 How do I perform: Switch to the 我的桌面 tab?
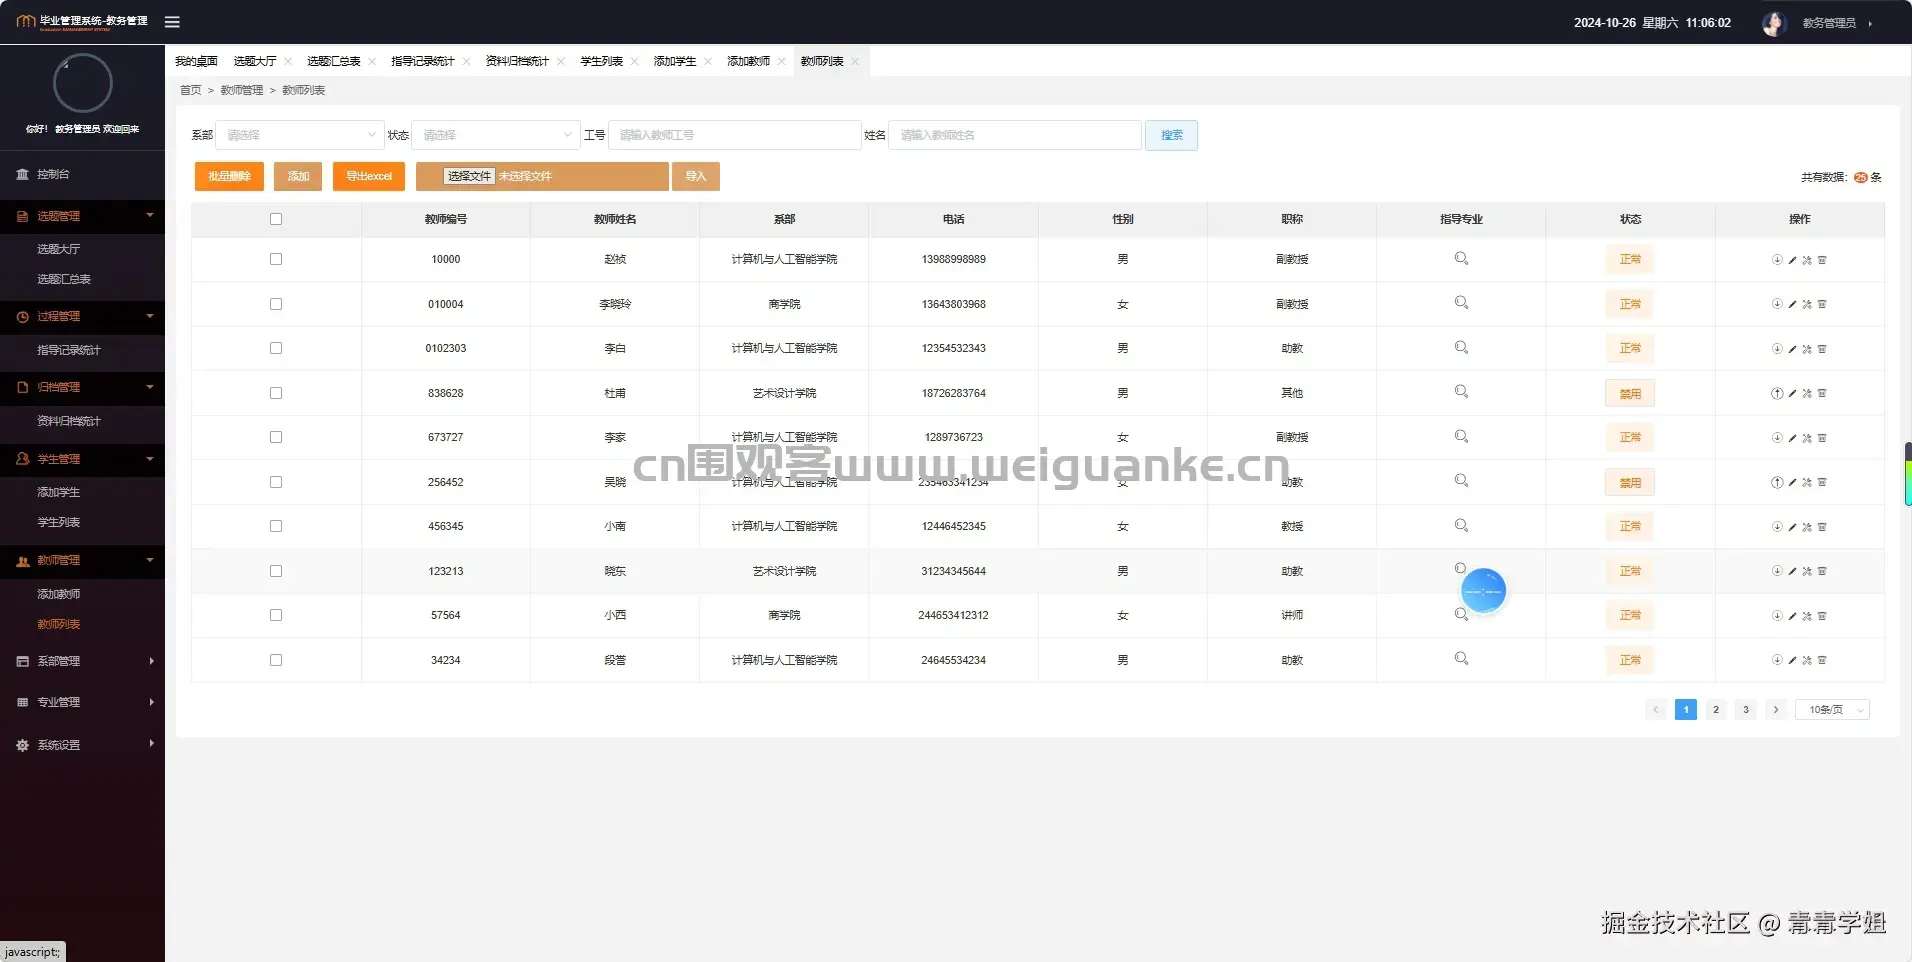click(196, 62)
